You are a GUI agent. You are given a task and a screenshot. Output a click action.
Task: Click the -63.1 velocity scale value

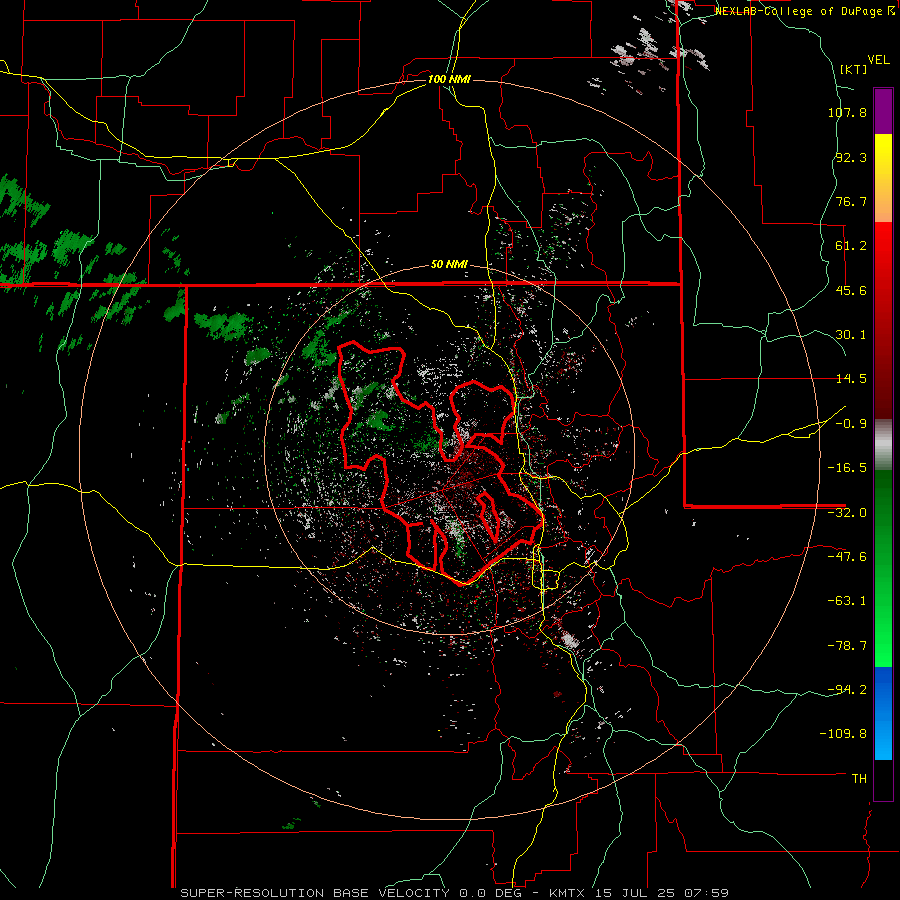(x=847, y=601)
